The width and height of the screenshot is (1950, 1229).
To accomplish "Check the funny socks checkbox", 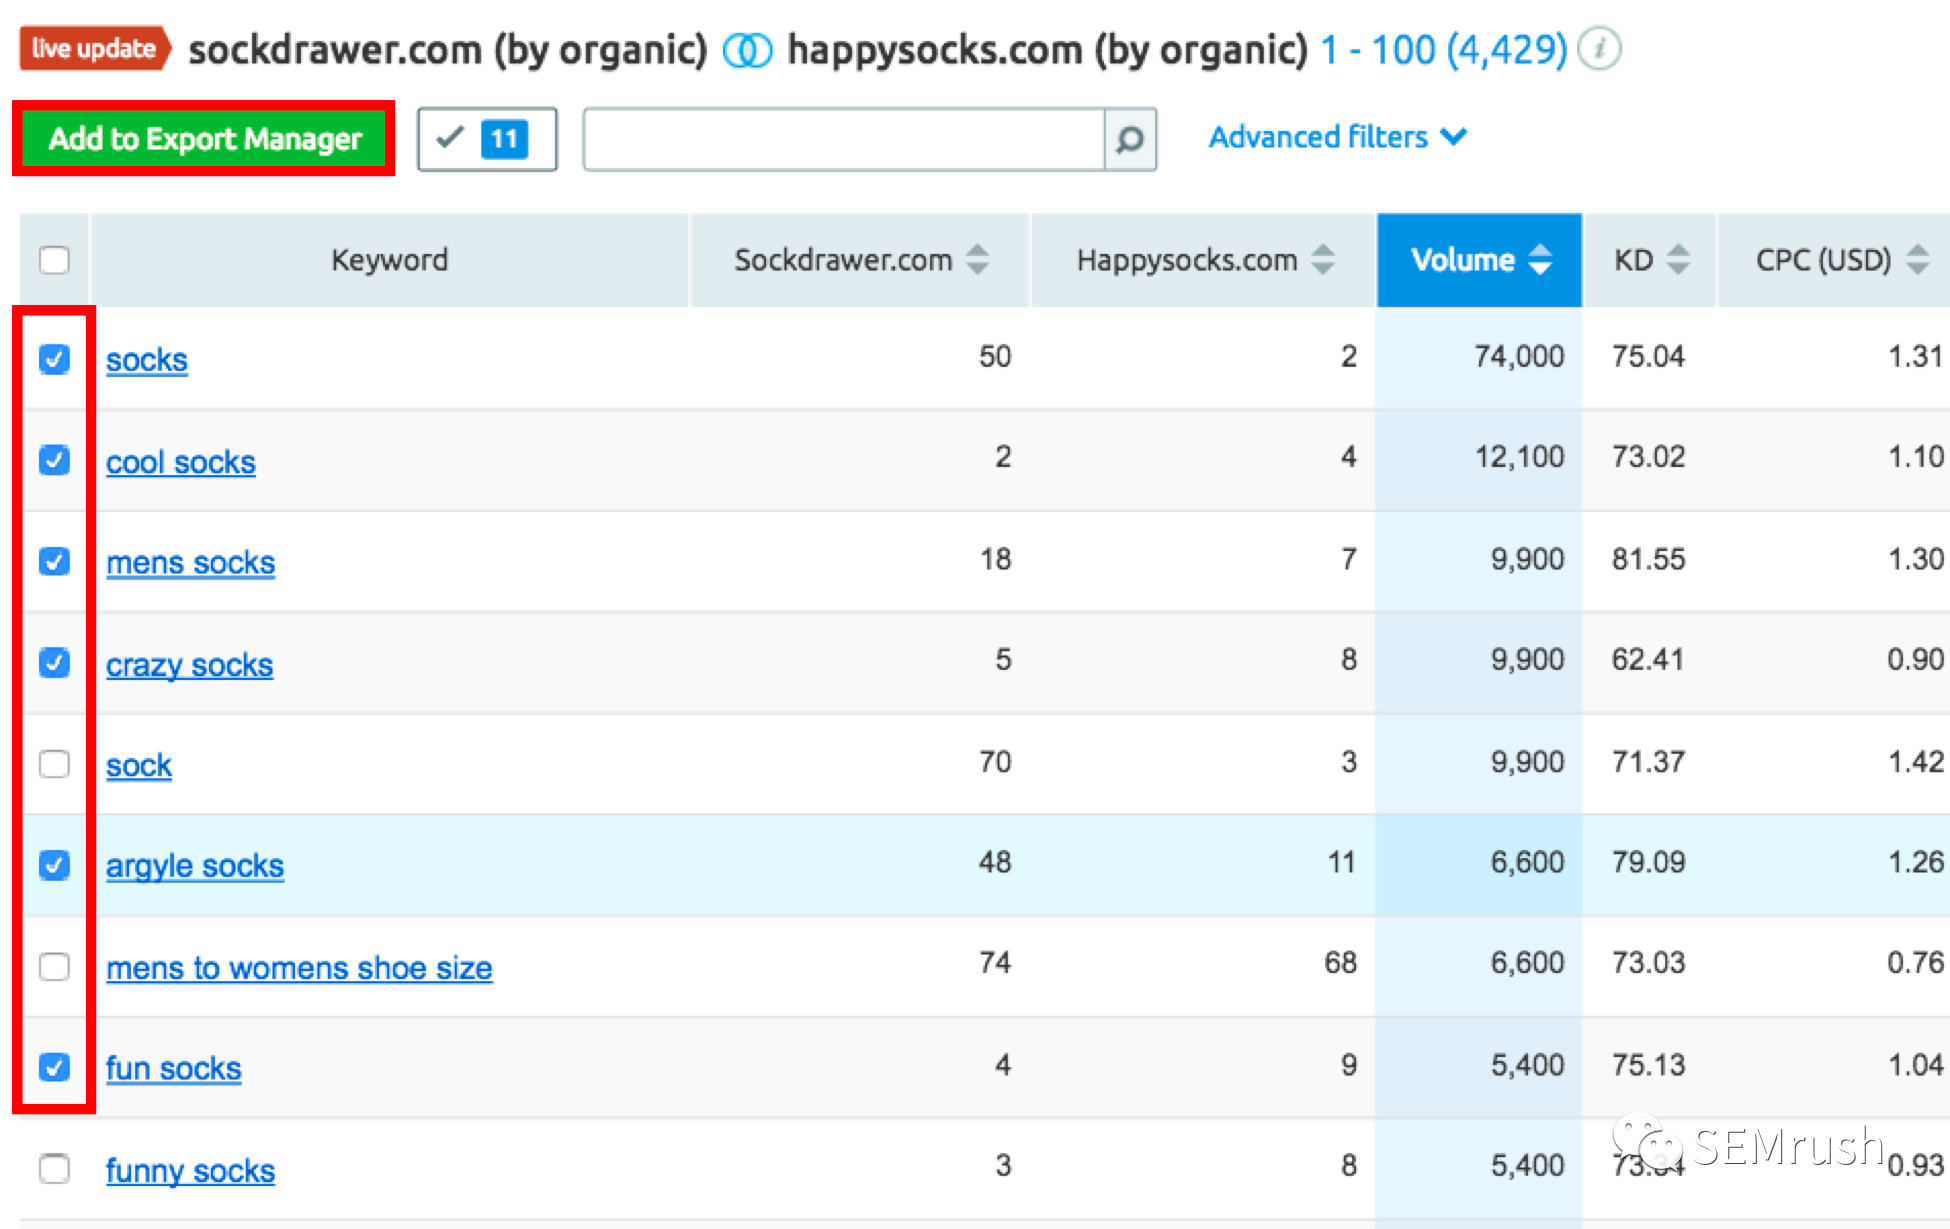I will point(54,1169).
